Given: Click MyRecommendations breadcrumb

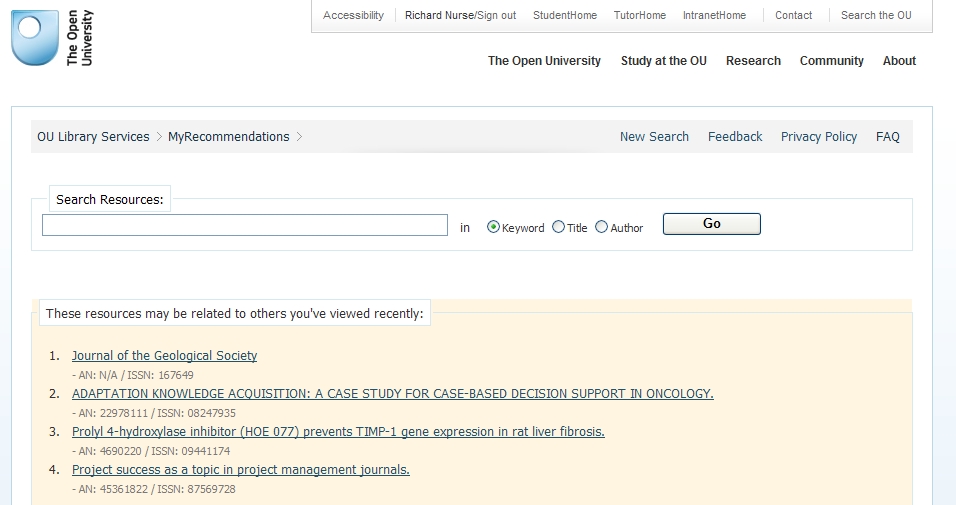Looking at the screenshot, I should point(229,137).
